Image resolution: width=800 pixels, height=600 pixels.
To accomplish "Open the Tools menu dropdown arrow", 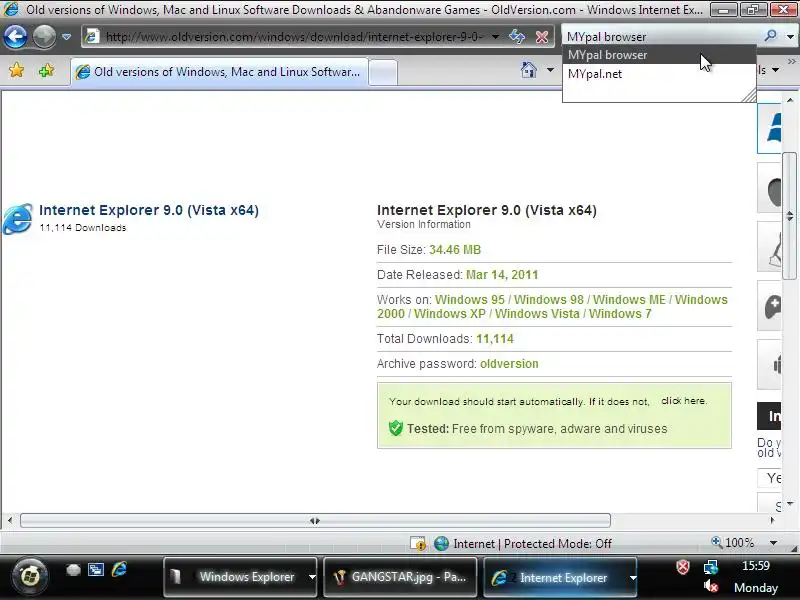I will point(776,70).
